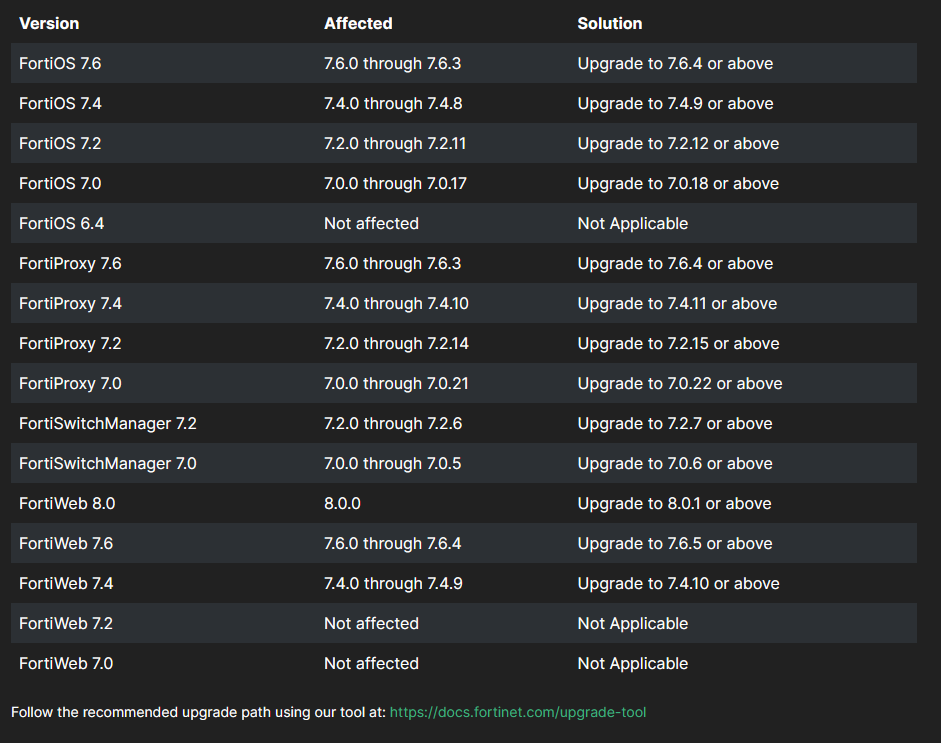The height and width of the screenshot is (743, 941).
Task: Open the docs.fortinet.com upgrade-tool link
Action: (517, 712)
